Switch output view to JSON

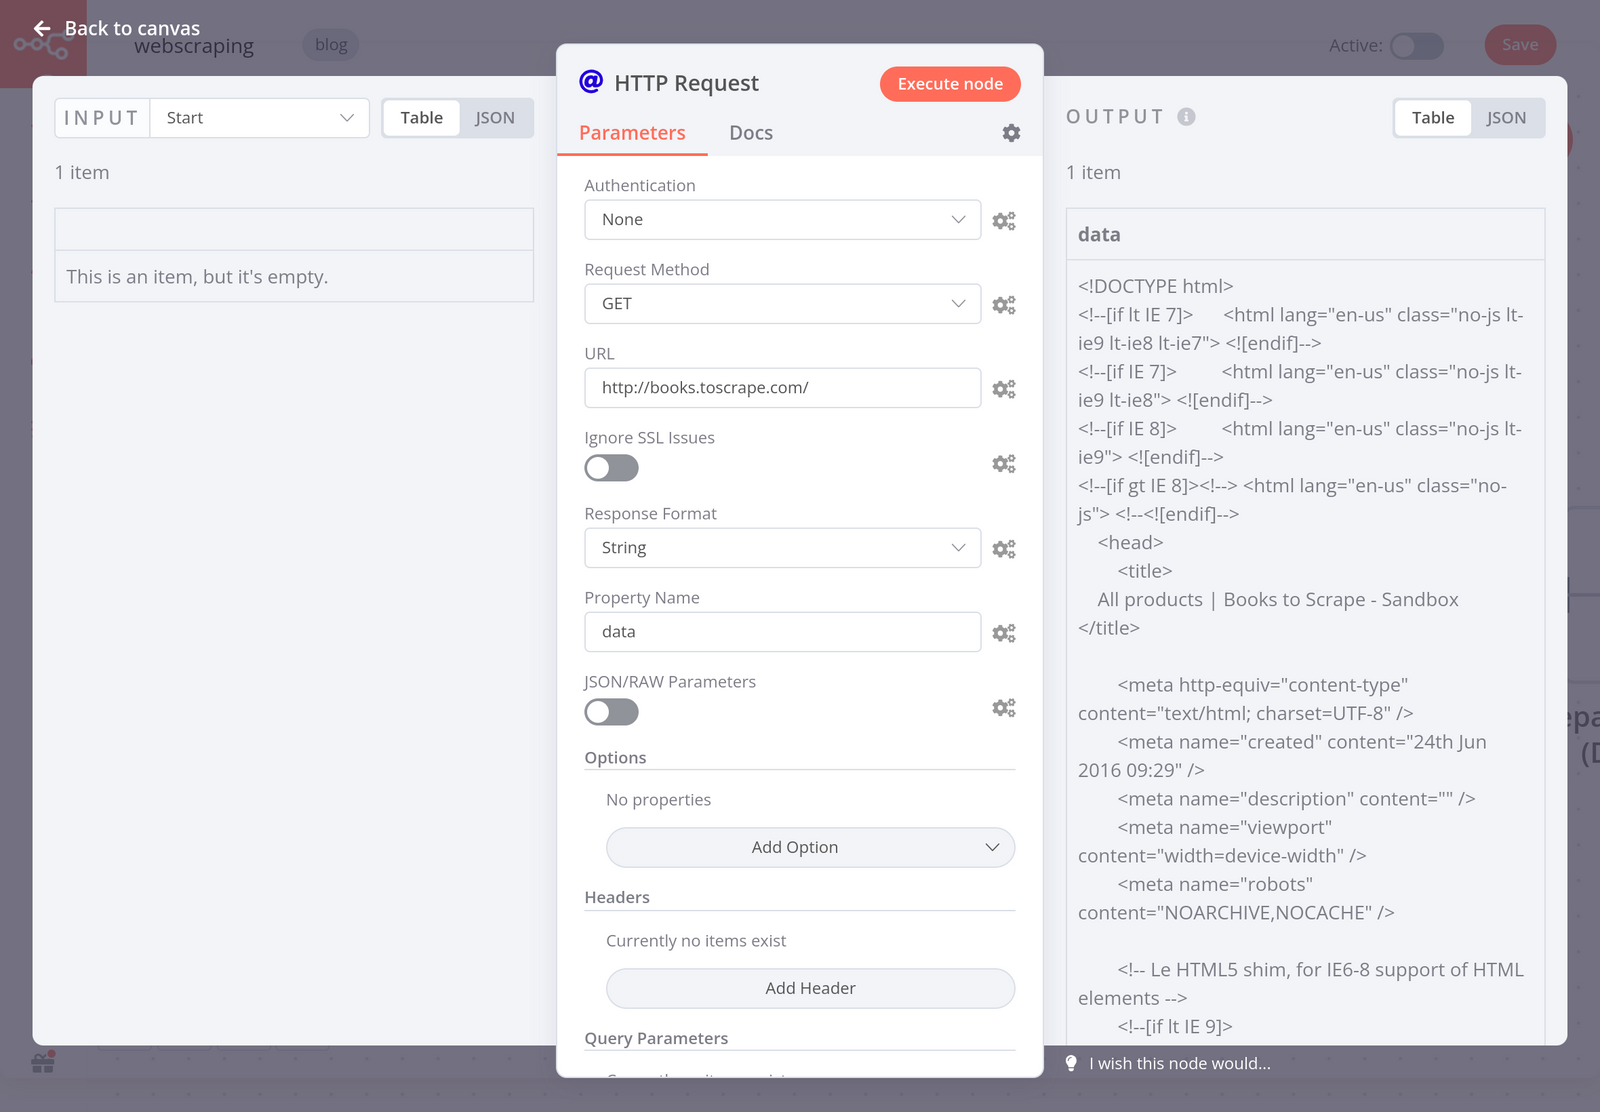(x=1505, y=118)
